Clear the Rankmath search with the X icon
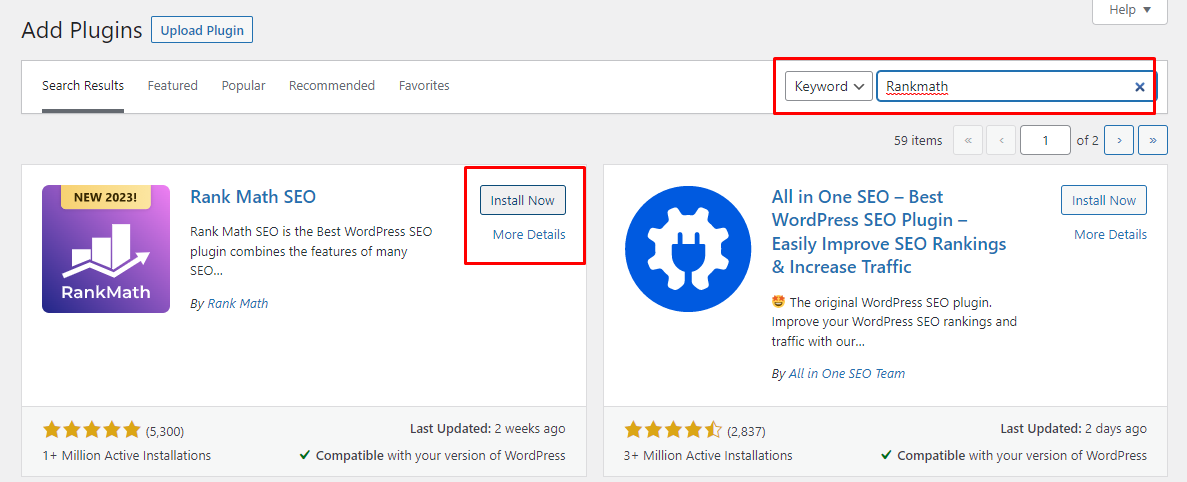This screenshot has height=482, width=1187. 1139,86
